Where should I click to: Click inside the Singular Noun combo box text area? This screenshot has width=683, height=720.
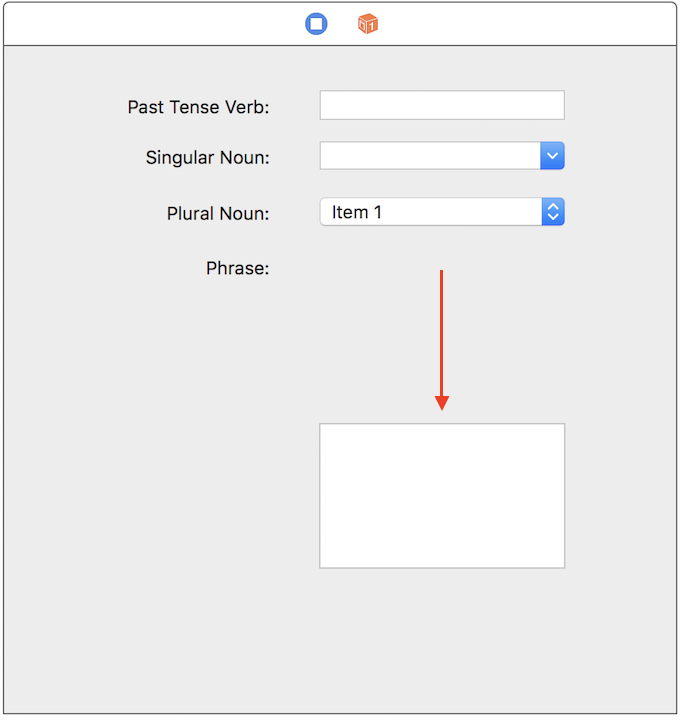pyautogui.click(x=430, y=156)
